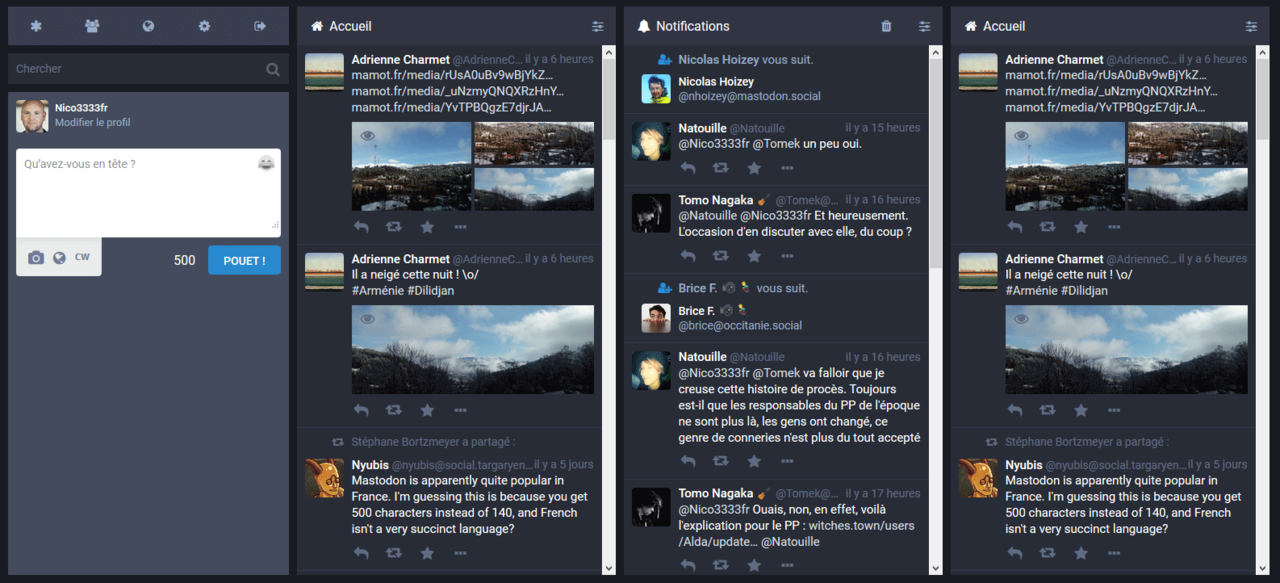Screen dimensions: 1280x583
Task: Click the search magnifier icon
Action: 273,70
